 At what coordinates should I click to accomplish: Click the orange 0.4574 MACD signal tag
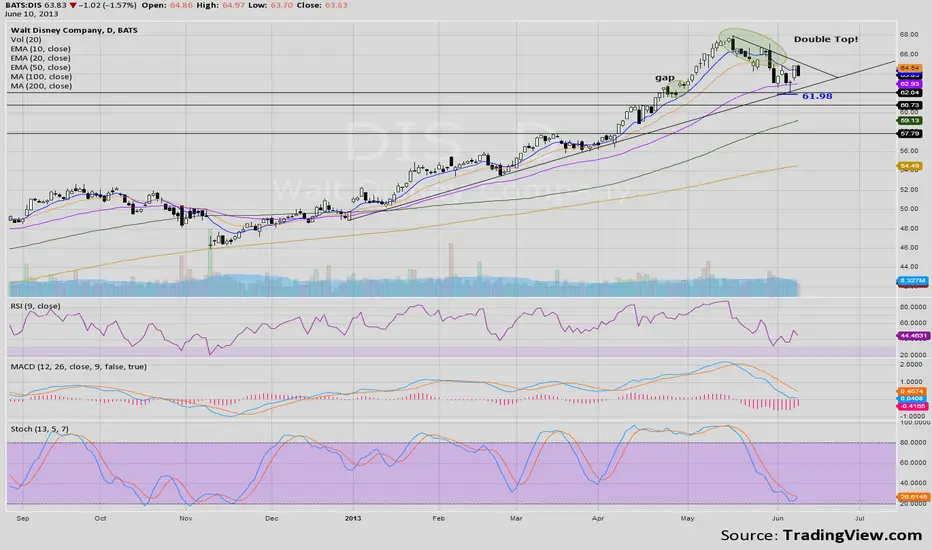tap(912, 391)
